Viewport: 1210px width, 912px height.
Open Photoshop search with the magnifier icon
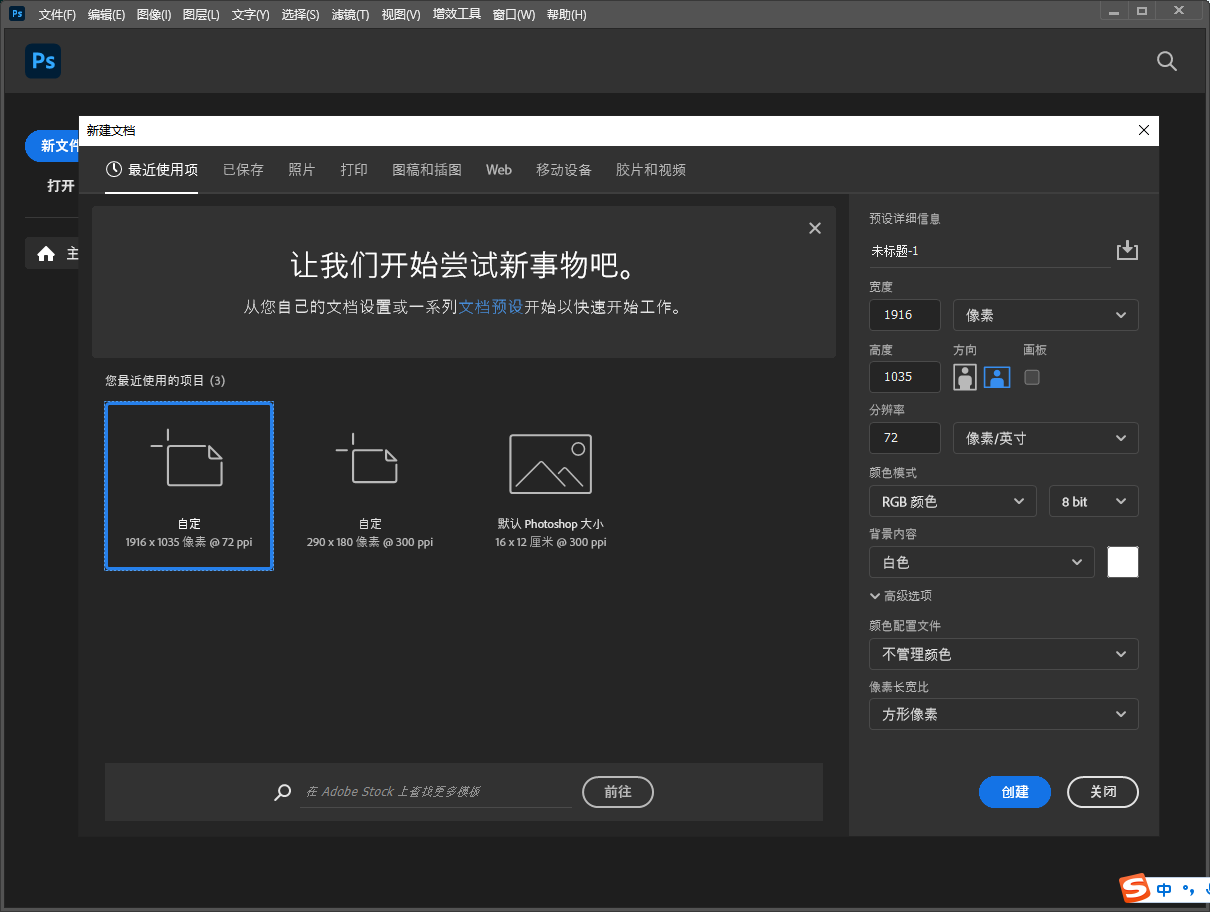coord(1166,61)
